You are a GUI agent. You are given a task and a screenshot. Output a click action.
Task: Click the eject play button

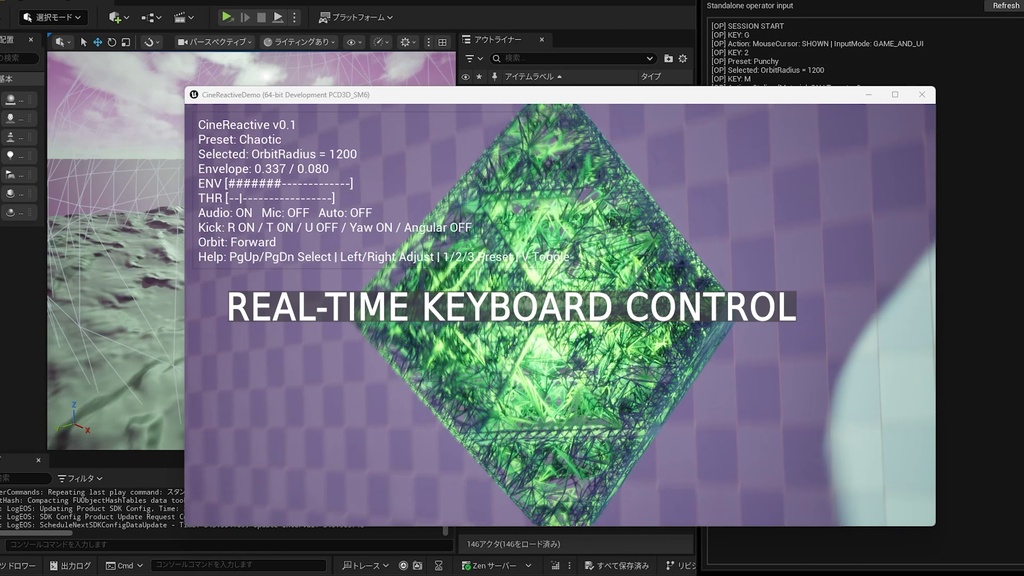(278, 17)
